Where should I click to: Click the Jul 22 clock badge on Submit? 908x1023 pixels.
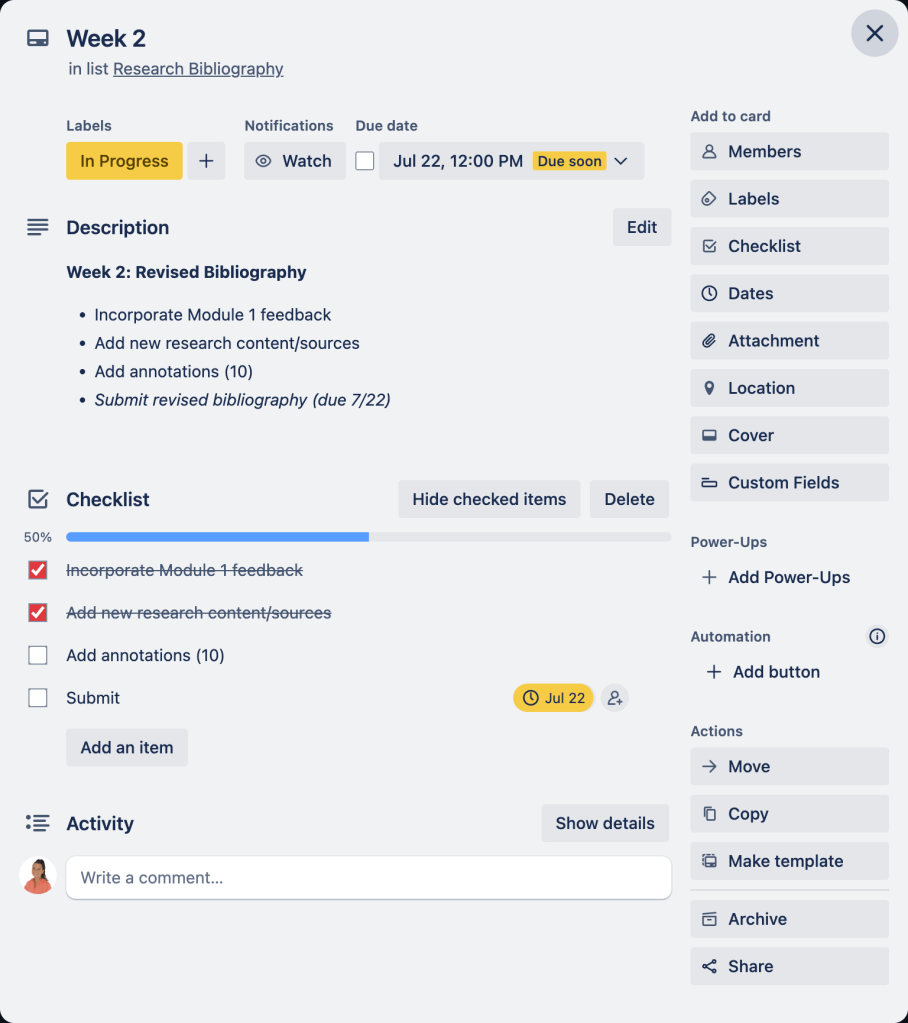click(x=554, y=698)
